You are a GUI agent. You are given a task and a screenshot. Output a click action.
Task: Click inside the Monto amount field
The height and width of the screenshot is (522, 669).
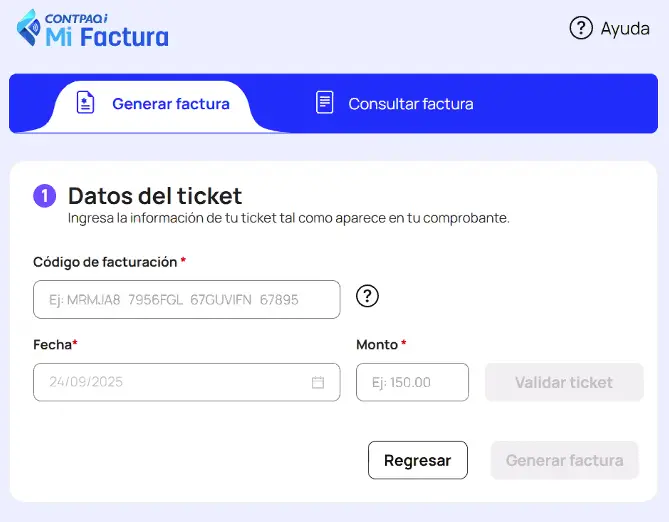pyautogui.click(x=412, y=382)
